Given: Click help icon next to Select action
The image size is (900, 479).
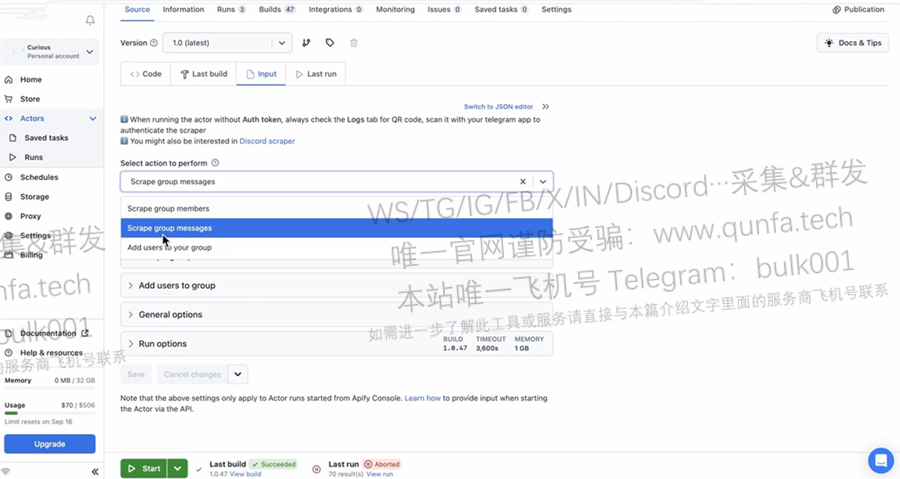Looking at the screenshot, I should pos(215,163).
